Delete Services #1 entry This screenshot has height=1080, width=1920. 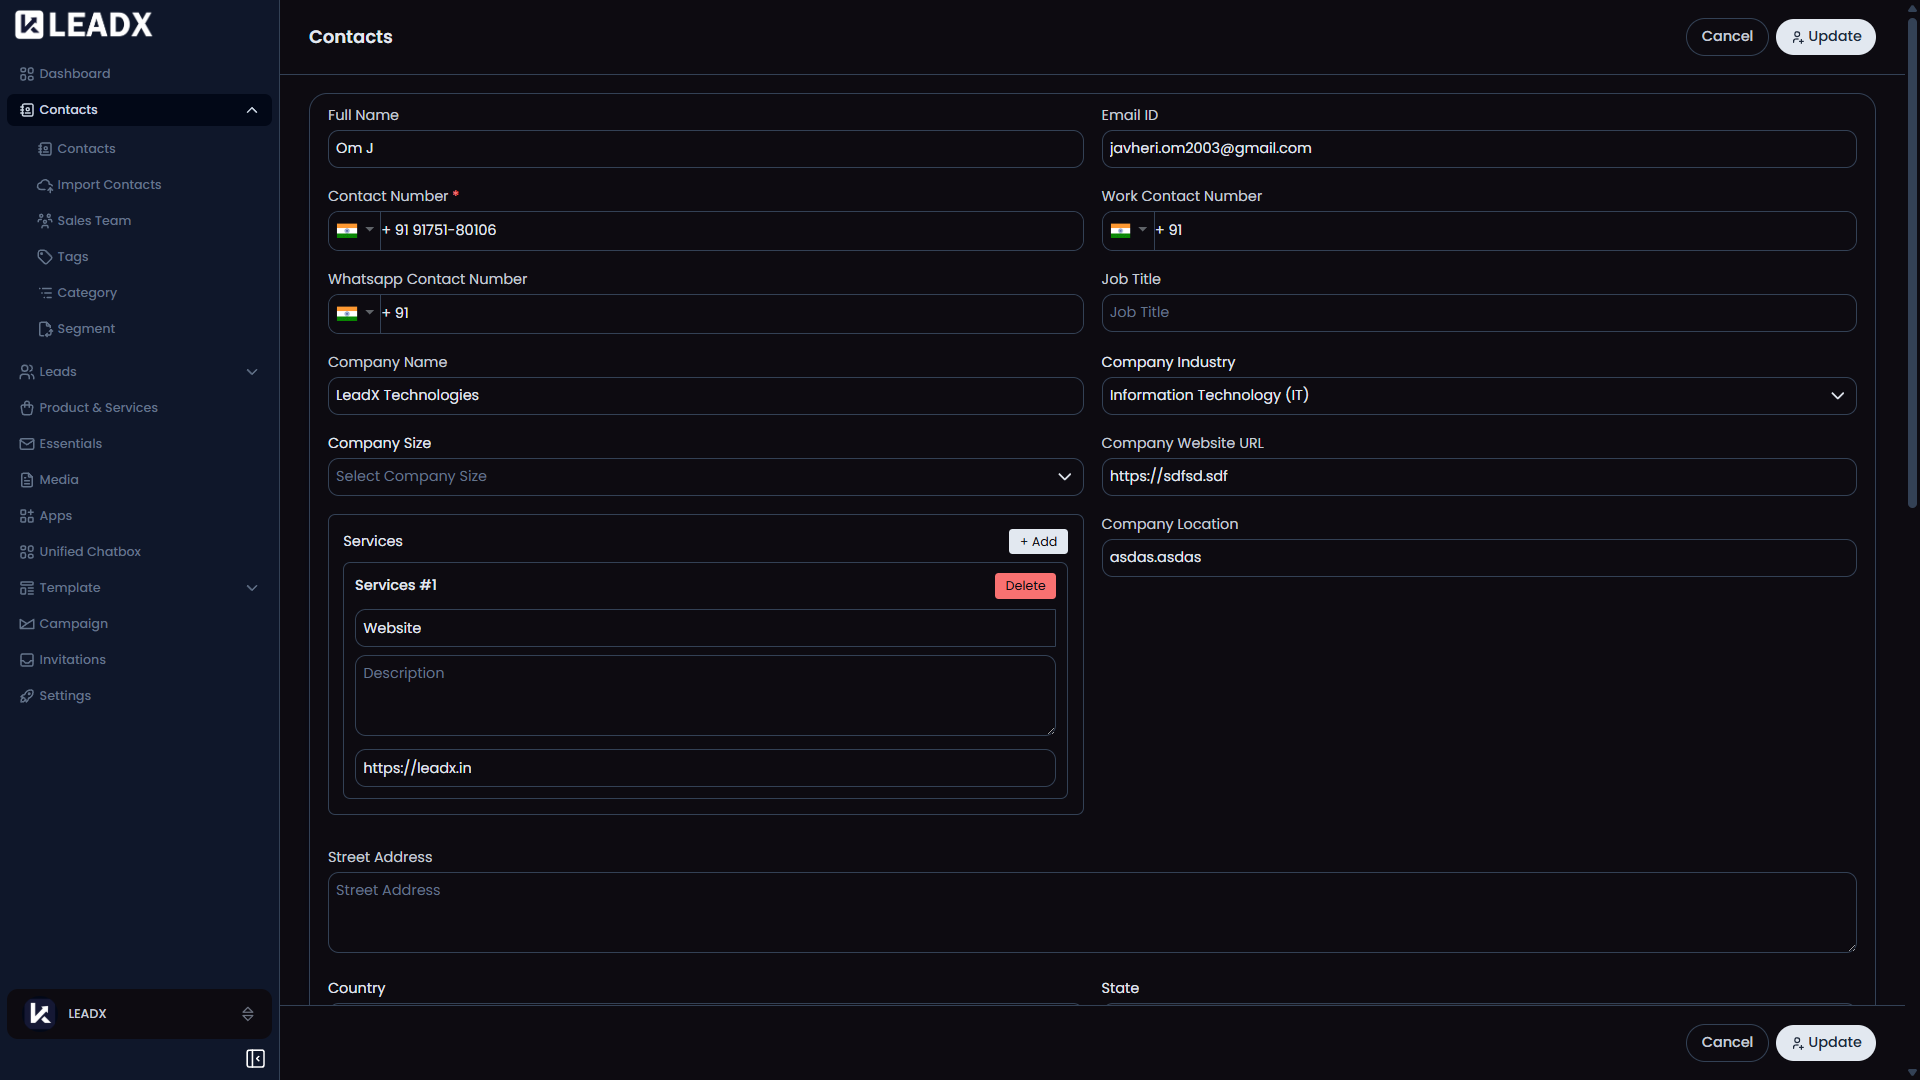coord(1025,585)
